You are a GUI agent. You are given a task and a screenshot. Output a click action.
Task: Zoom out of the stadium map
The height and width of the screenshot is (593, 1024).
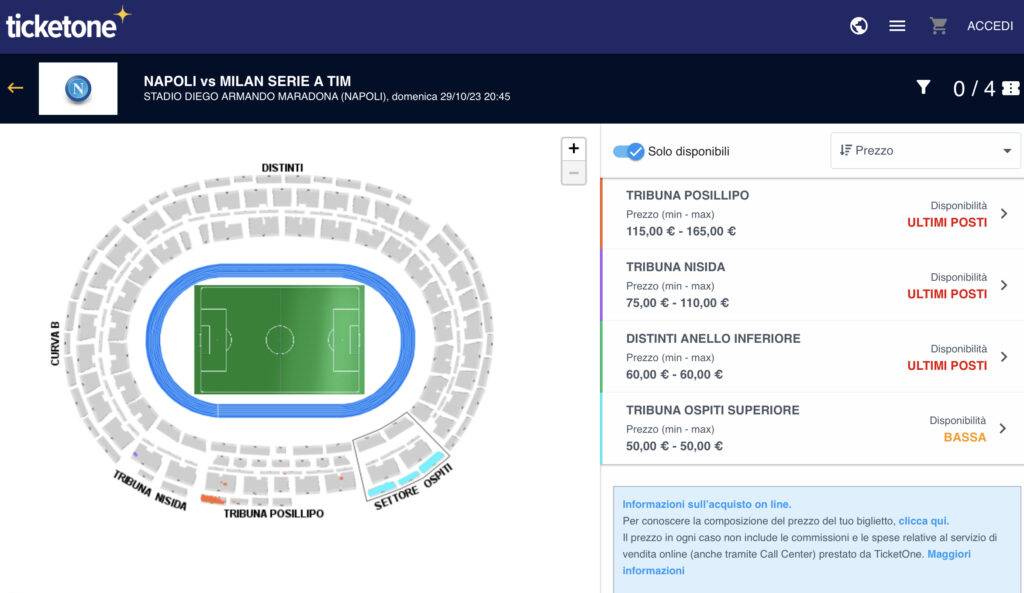pyautogui.click(x=573, y=173)
